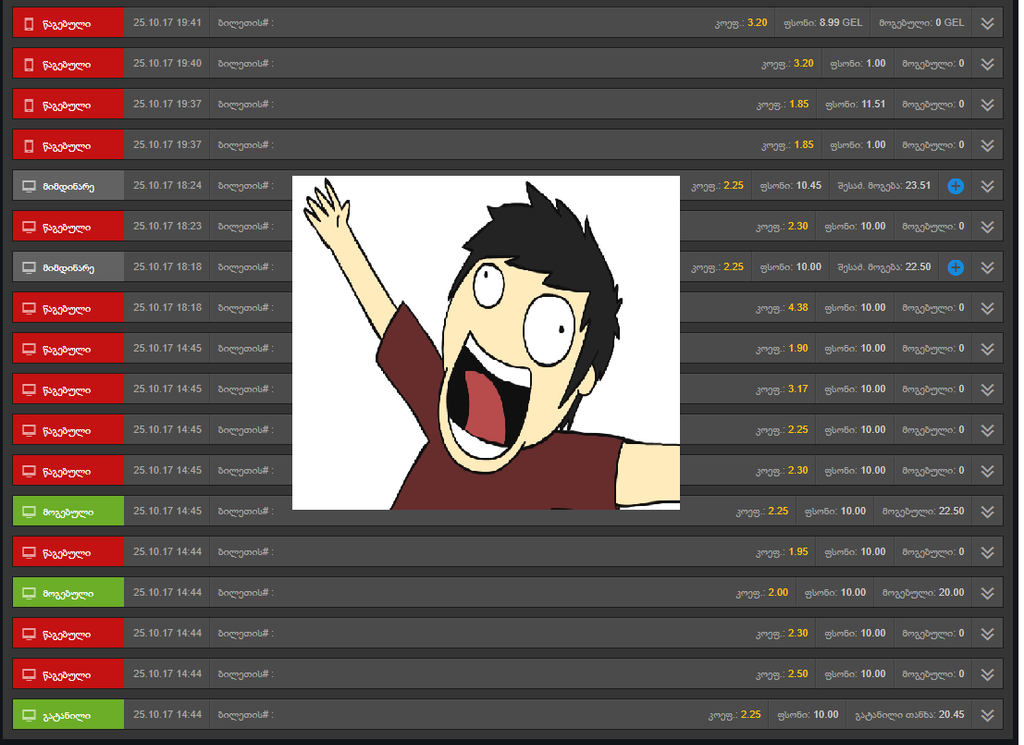Click the 25.10.17 19:41 timestamp
This screenshot has height=745, width=1024.
pos(167,23)
